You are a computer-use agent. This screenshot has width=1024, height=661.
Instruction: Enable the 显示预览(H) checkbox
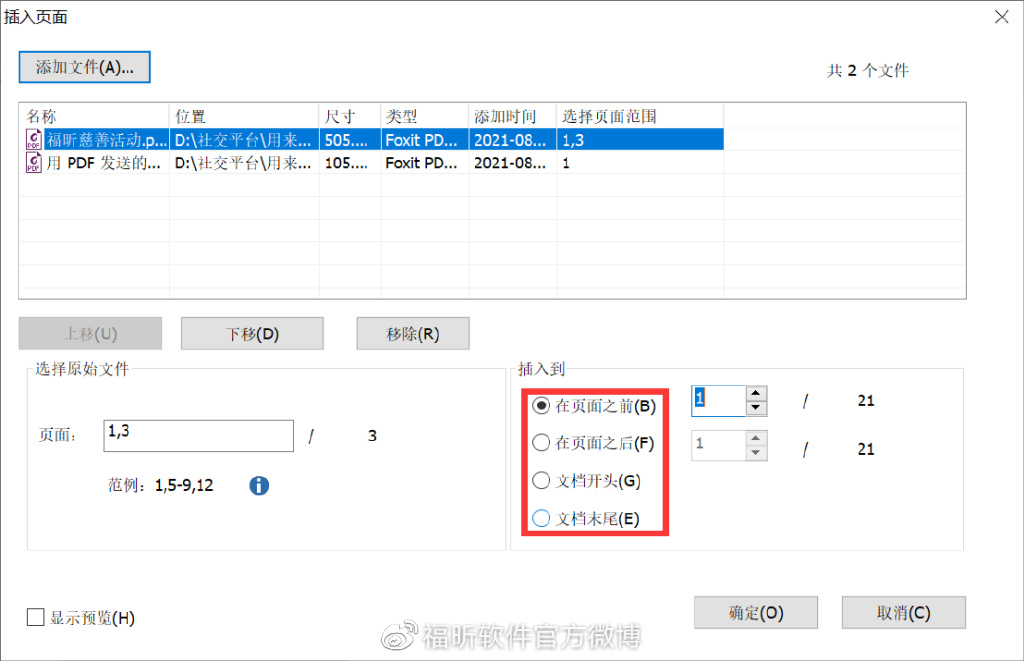pos(36,618)
